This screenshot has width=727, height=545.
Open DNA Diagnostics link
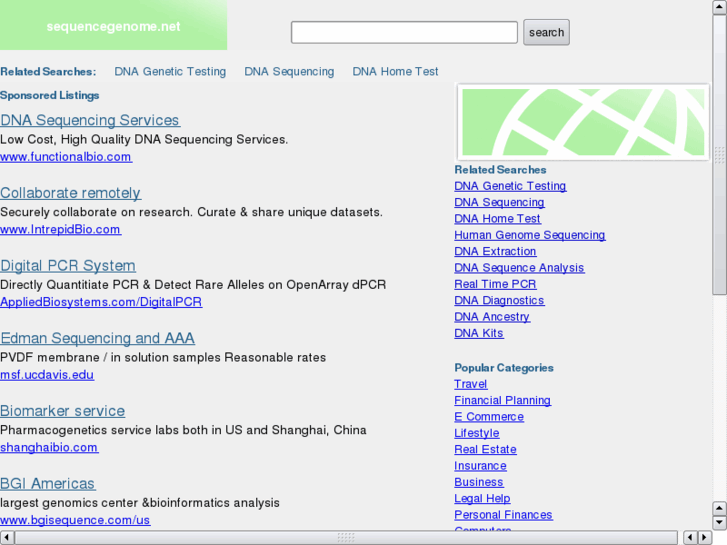tap(499, 301)
